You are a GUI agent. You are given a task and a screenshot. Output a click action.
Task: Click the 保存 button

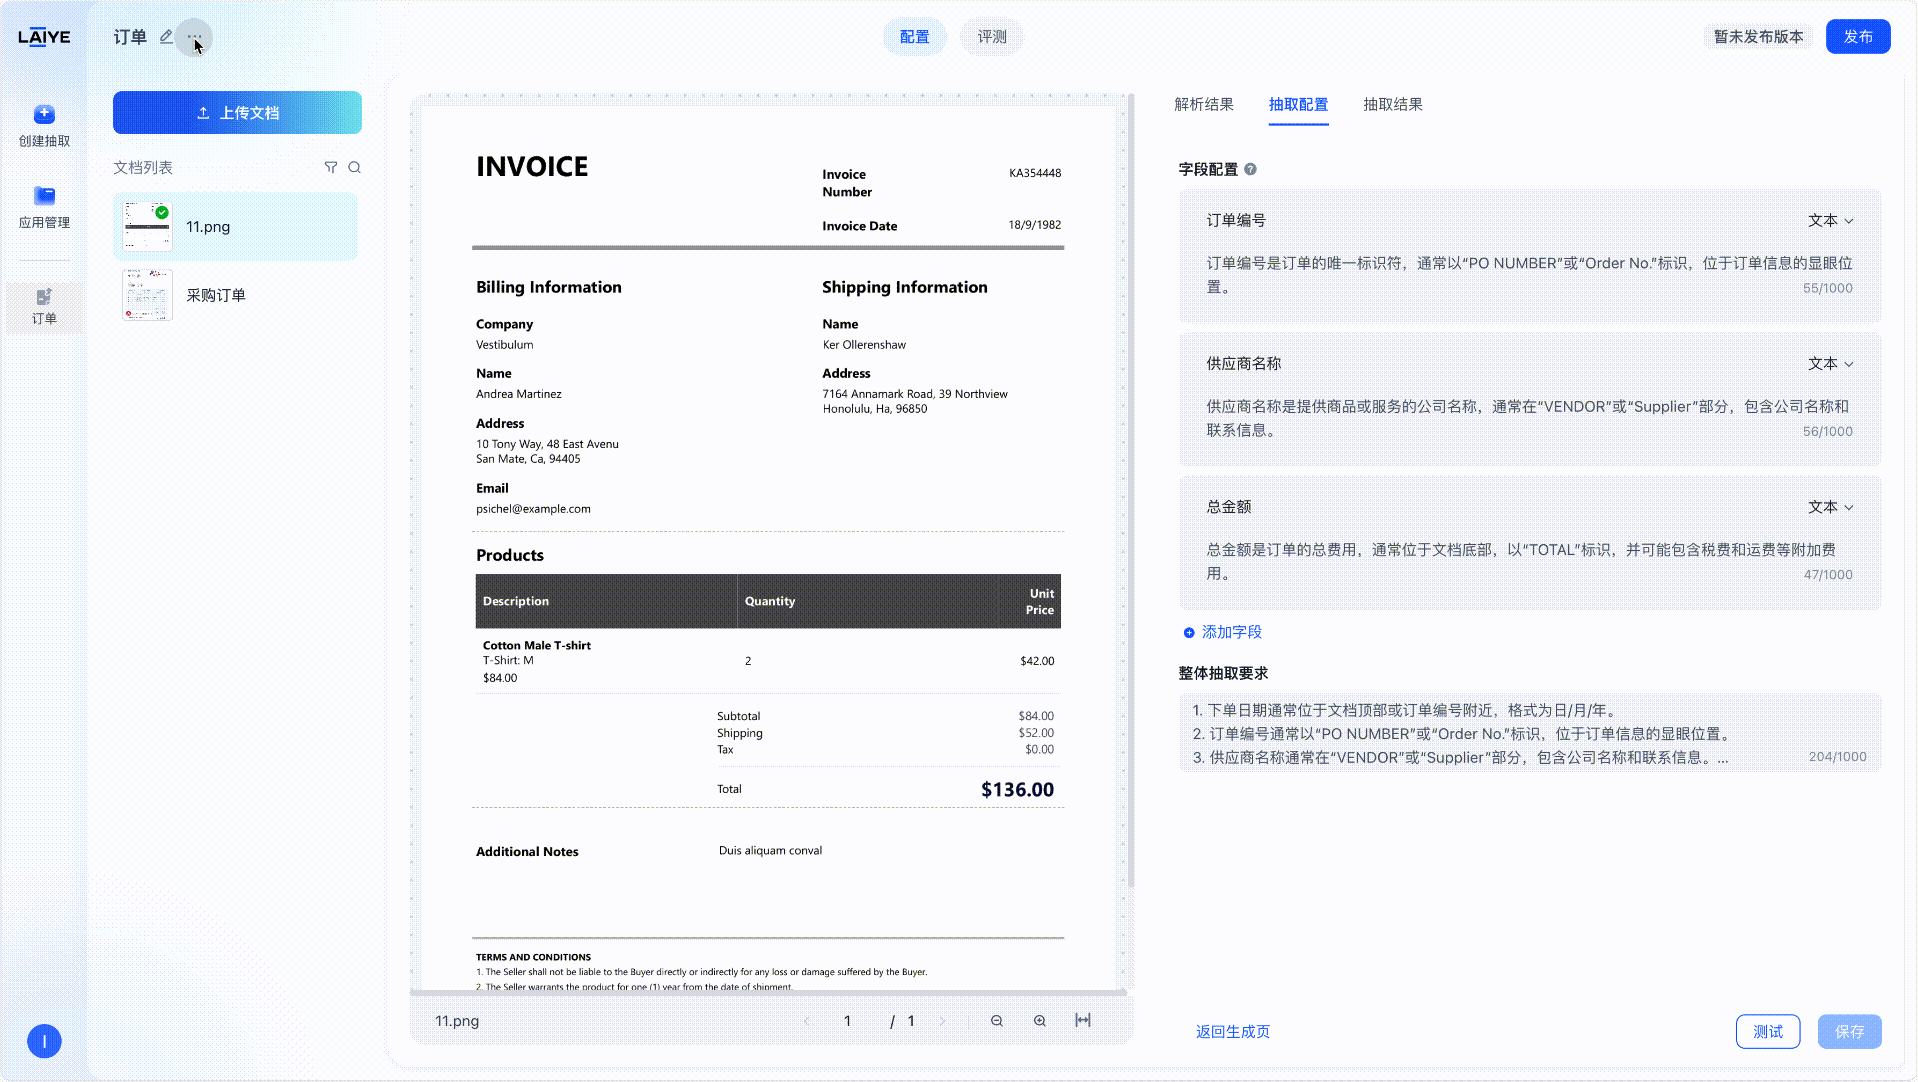coord(1849,1031)
